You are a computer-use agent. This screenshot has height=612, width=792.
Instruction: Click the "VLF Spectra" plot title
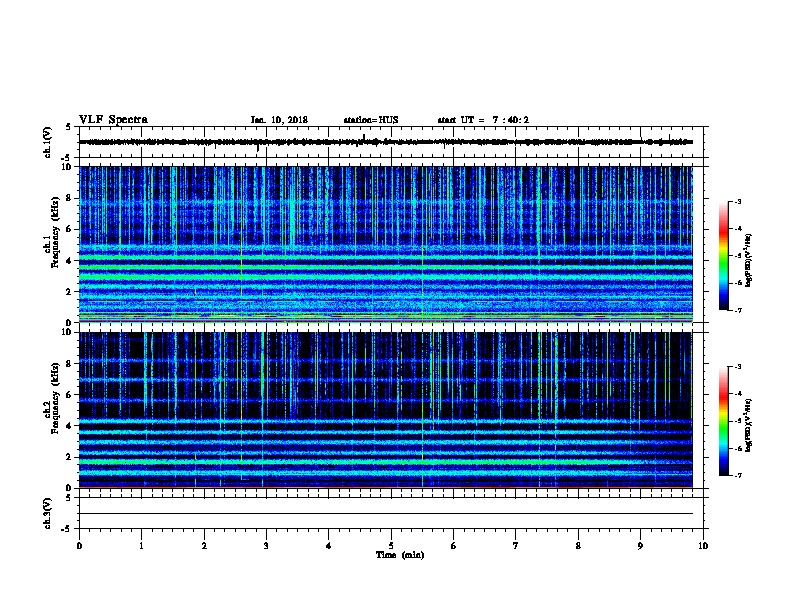[113, 120]
